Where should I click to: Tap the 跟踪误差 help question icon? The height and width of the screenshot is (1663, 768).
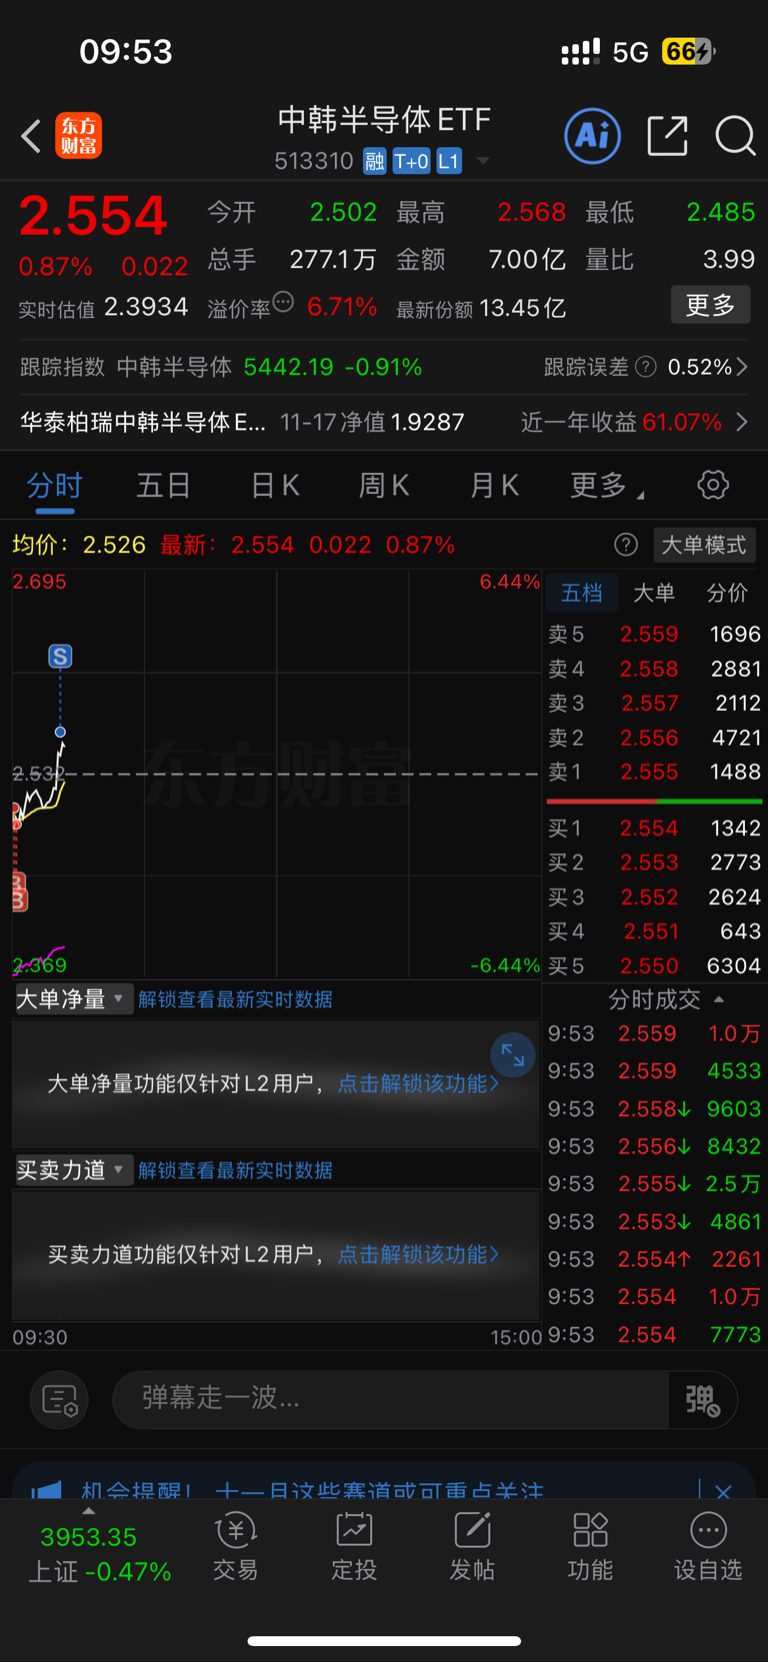pos(646,367)
